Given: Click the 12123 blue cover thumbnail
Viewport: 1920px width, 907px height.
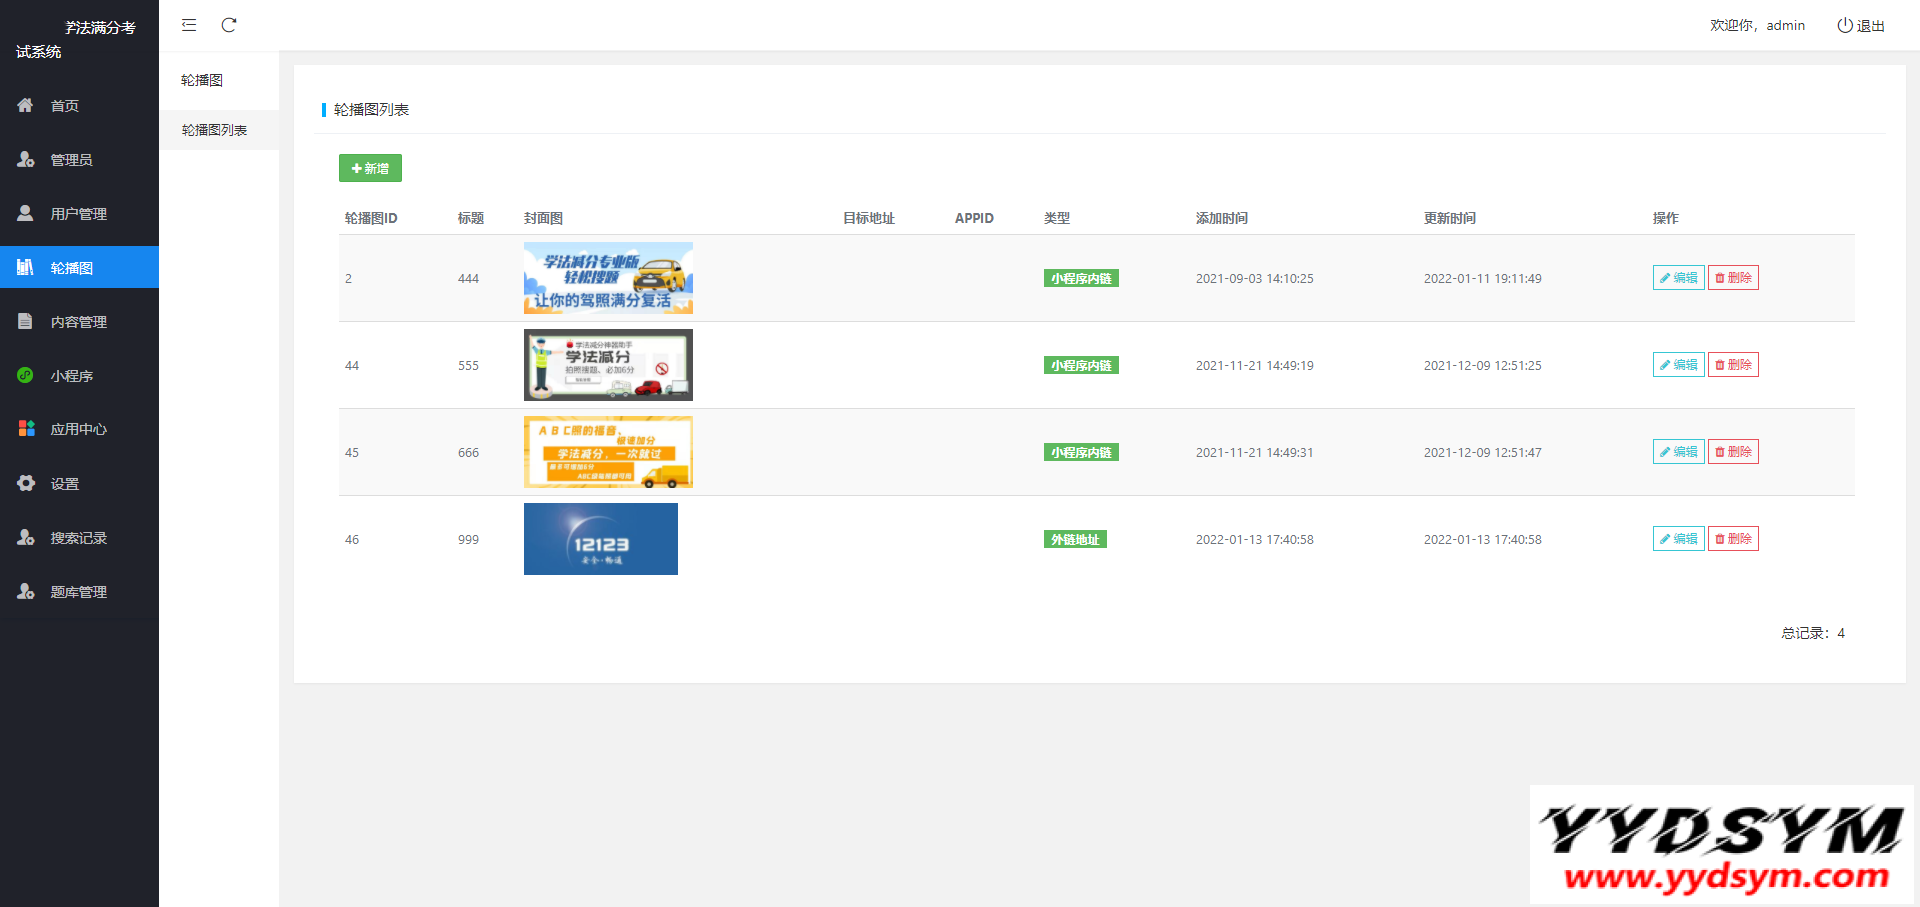Looking at the screenshot, I should [600, 539].
